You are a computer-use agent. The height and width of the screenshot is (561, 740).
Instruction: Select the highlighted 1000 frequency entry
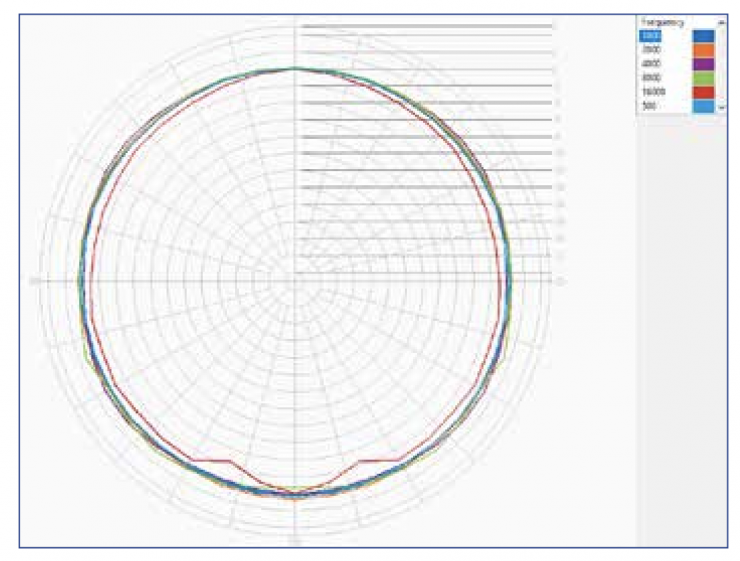coord(651,35)
